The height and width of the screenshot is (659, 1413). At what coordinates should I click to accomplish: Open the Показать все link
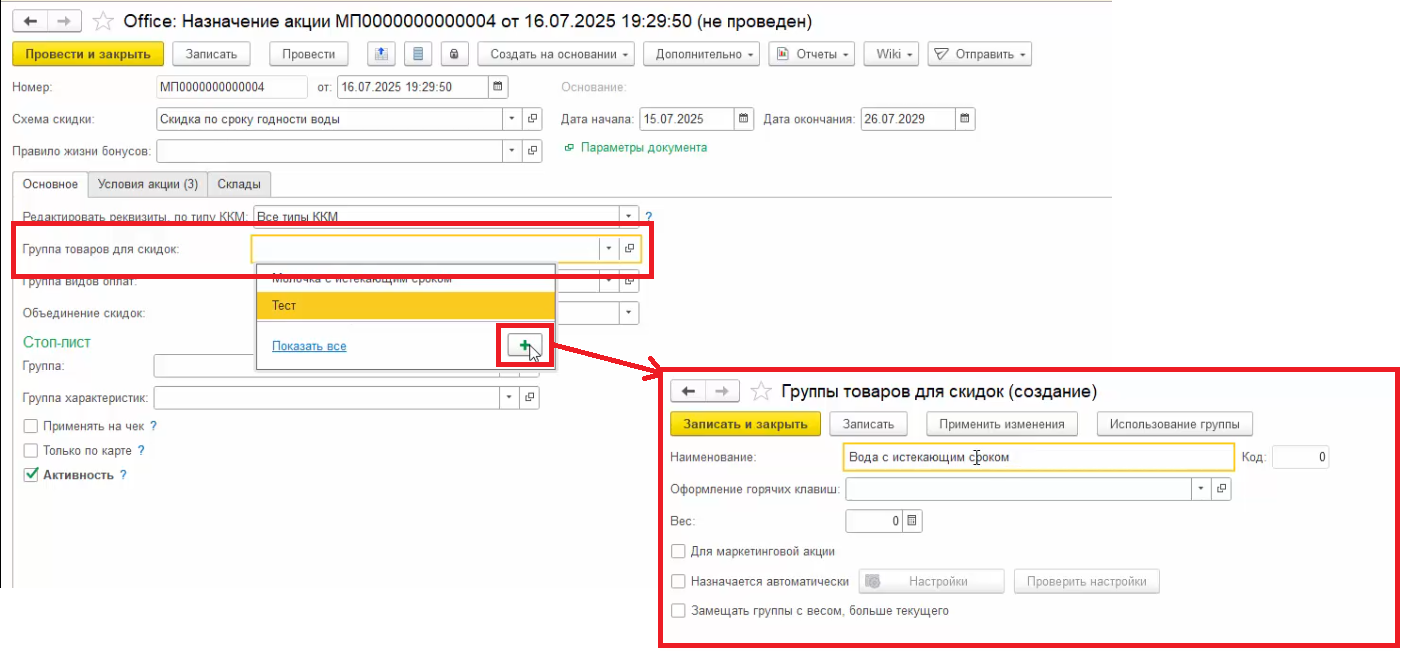coord(309,346)
